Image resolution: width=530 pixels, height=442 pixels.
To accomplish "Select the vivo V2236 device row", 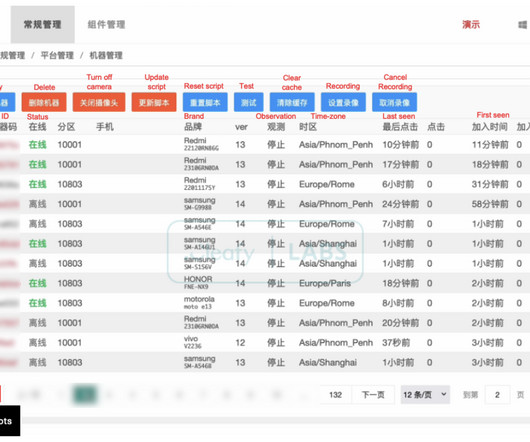I will pos(265,343).
